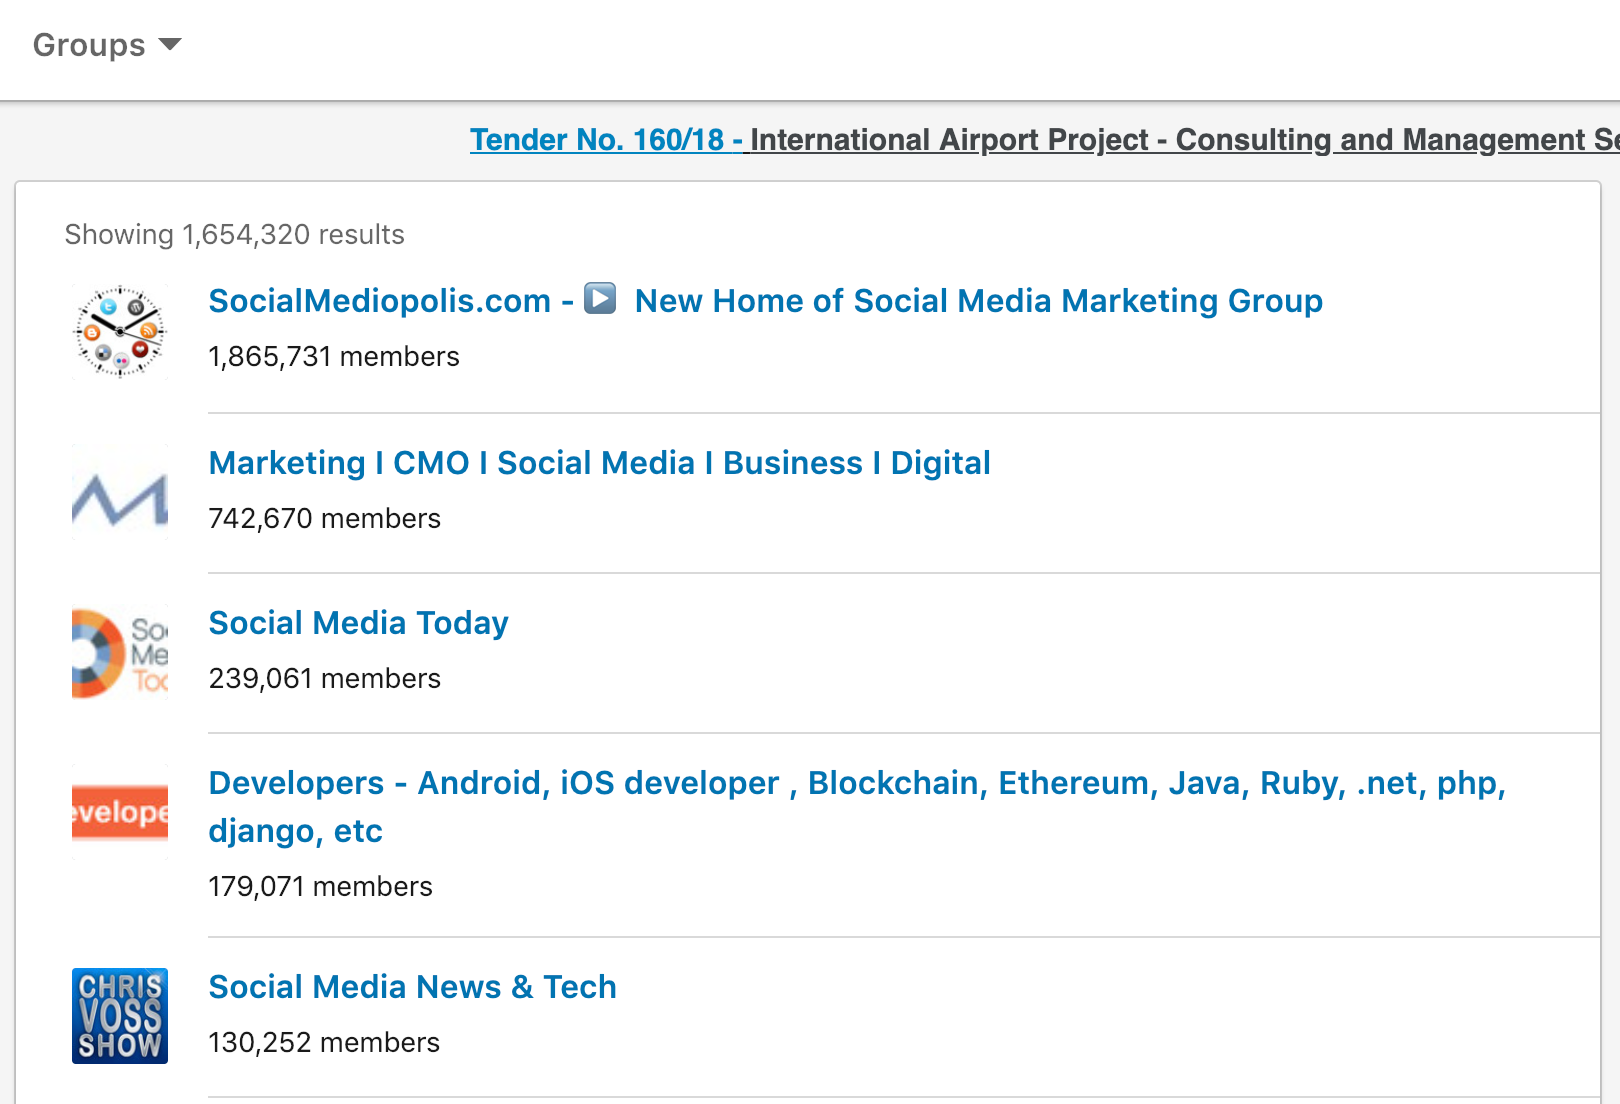Click the Chris Voss Show logo thumbnail

click(120, 1016)
